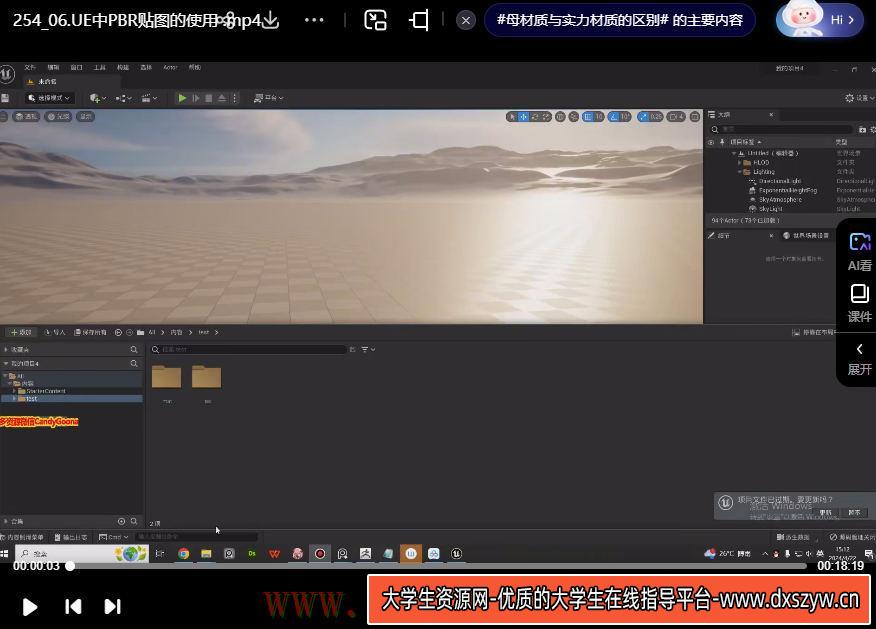The width and height of the screenshot is (876, 629).
Task: Click the world/local coordinate globe icon
Action: pyautogui.click(x=560, y=116)
